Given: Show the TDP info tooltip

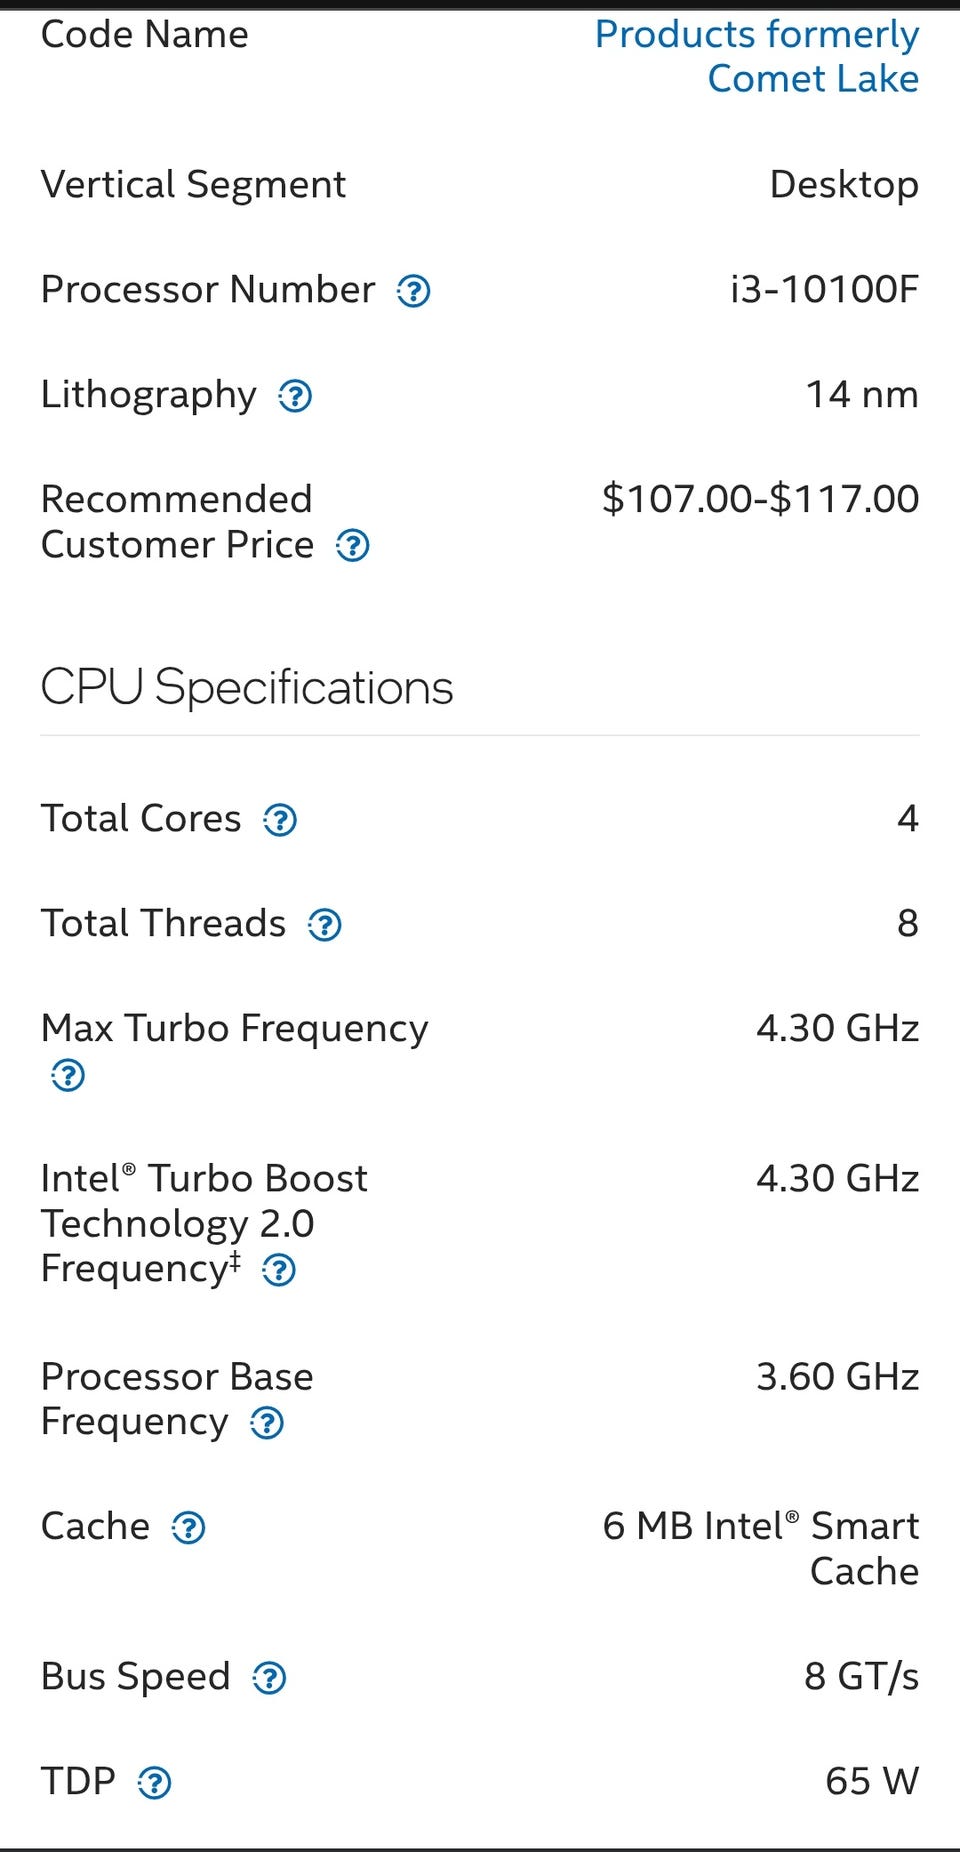Looking at the screenshot, I should click(155, 1783).
